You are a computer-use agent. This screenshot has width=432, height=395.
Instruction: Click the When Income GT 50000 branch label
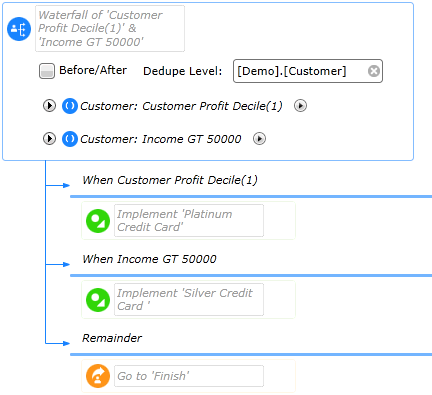tap(149, 259)
